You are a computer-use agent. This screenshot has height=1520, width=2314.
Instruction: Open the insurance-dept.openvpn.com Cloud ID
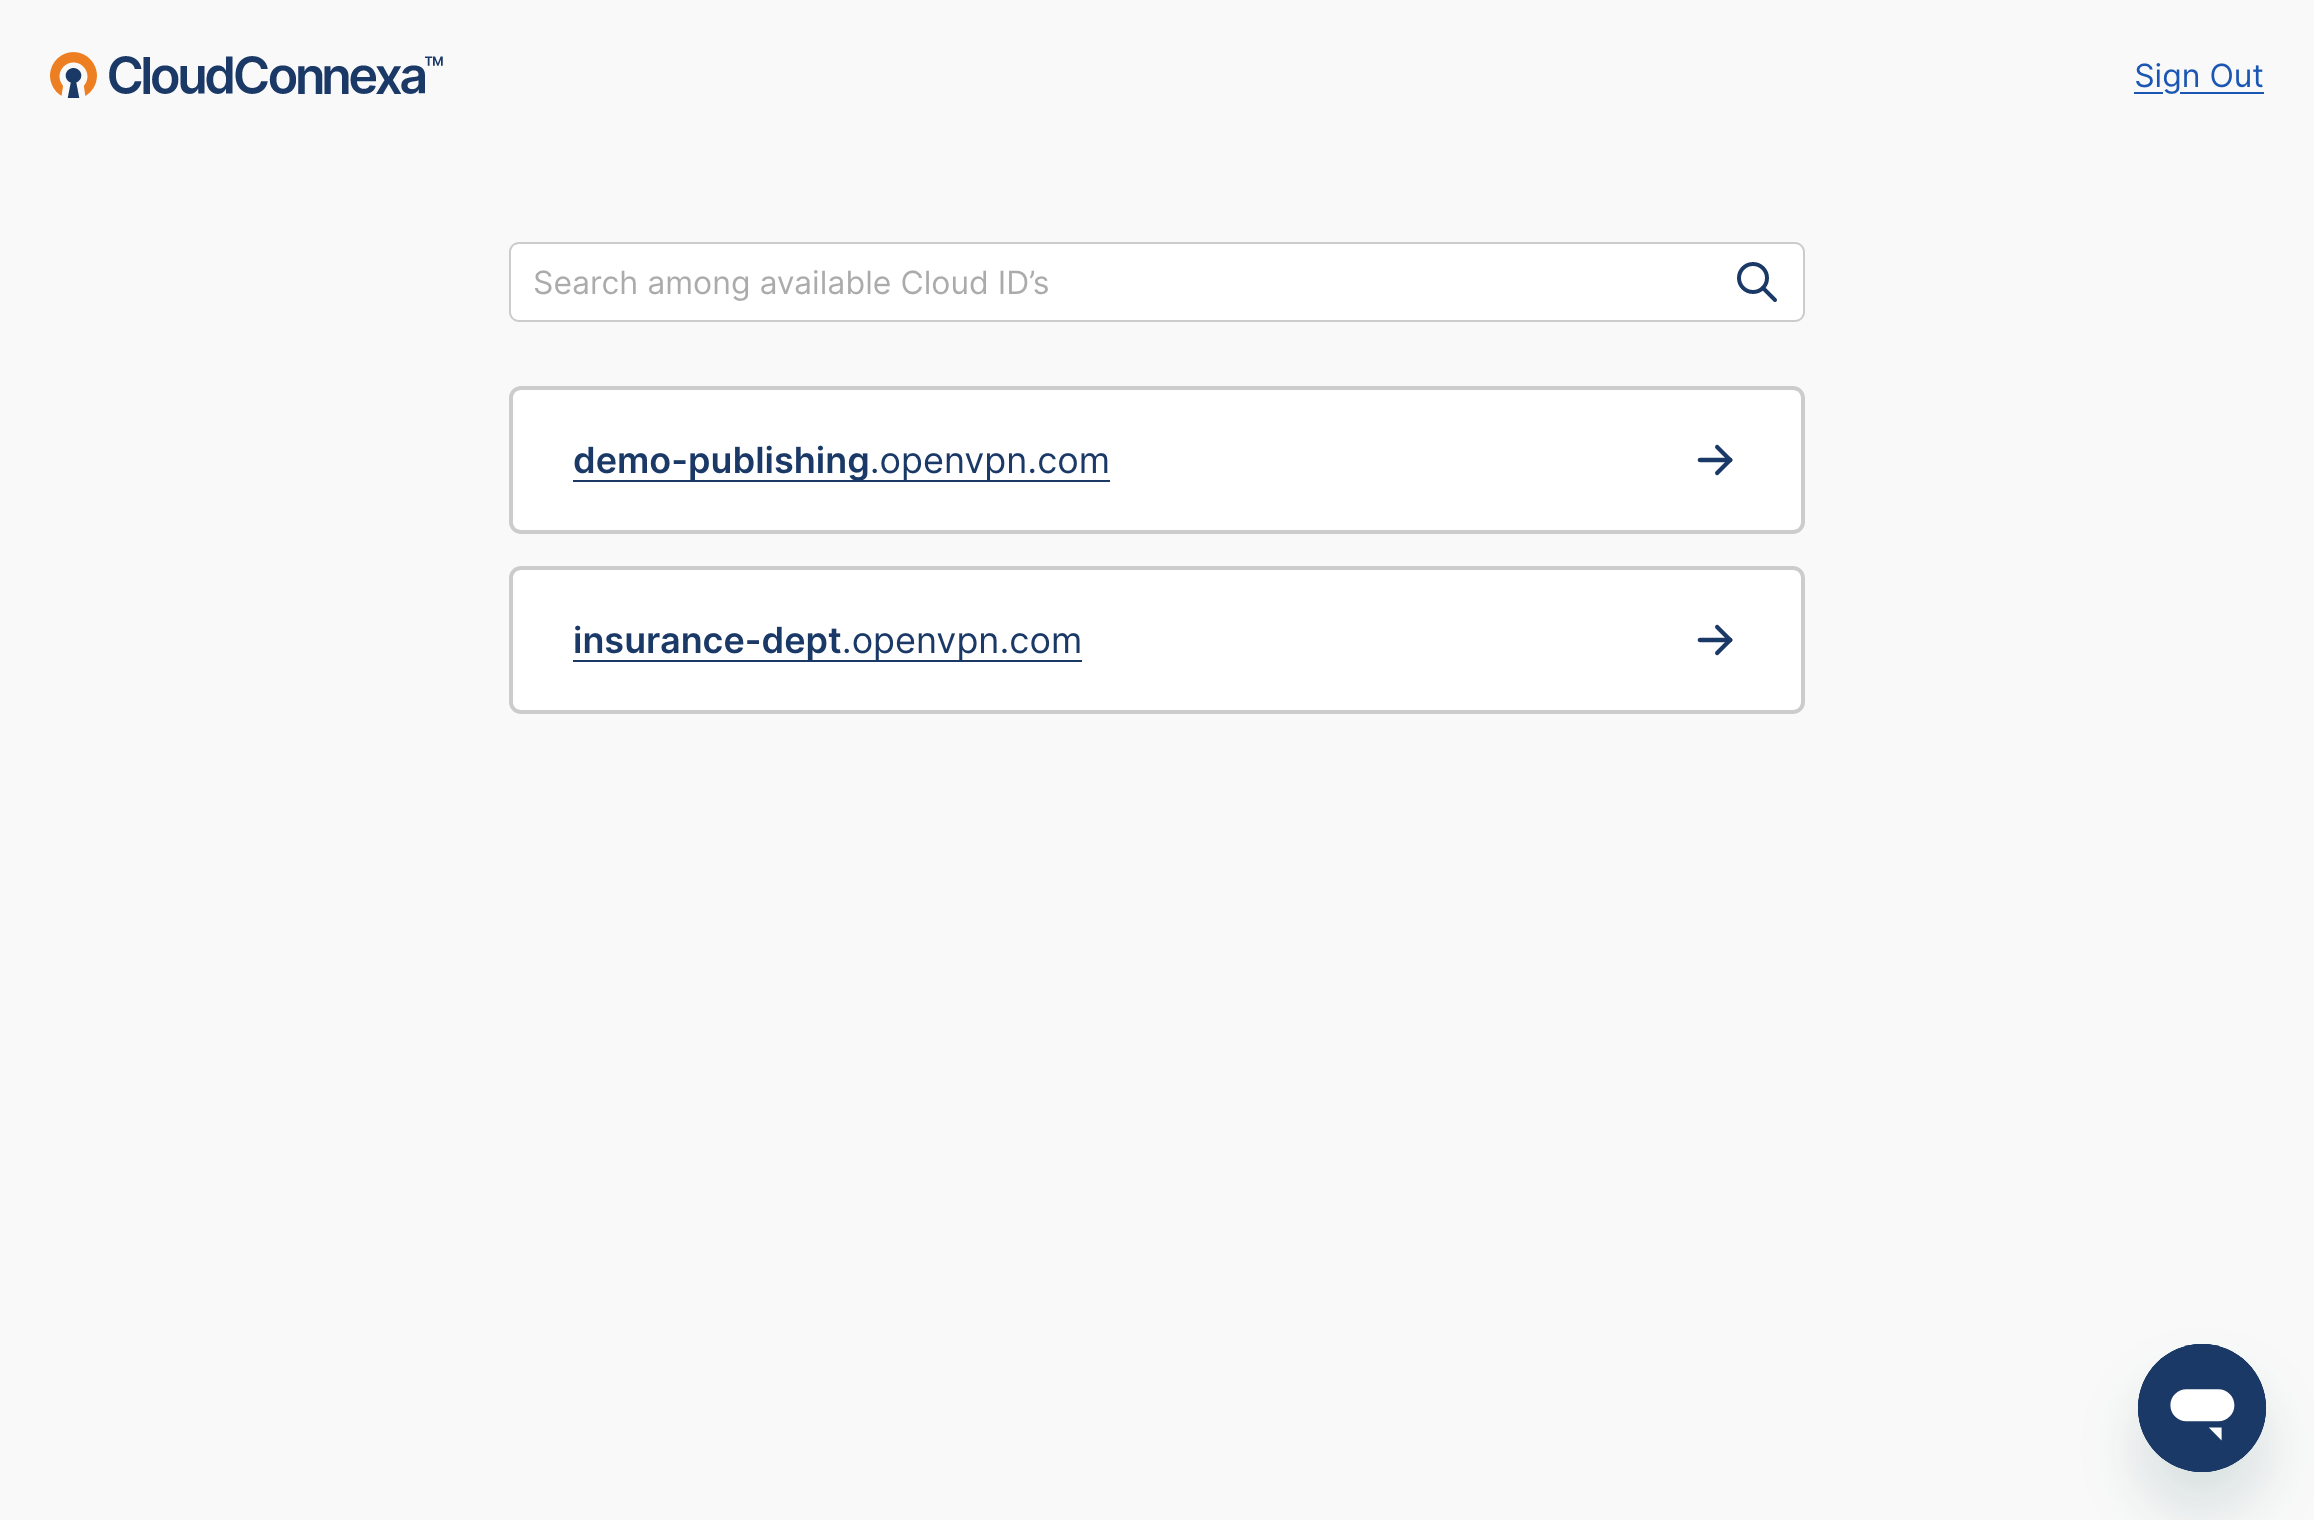click(827, 641)
